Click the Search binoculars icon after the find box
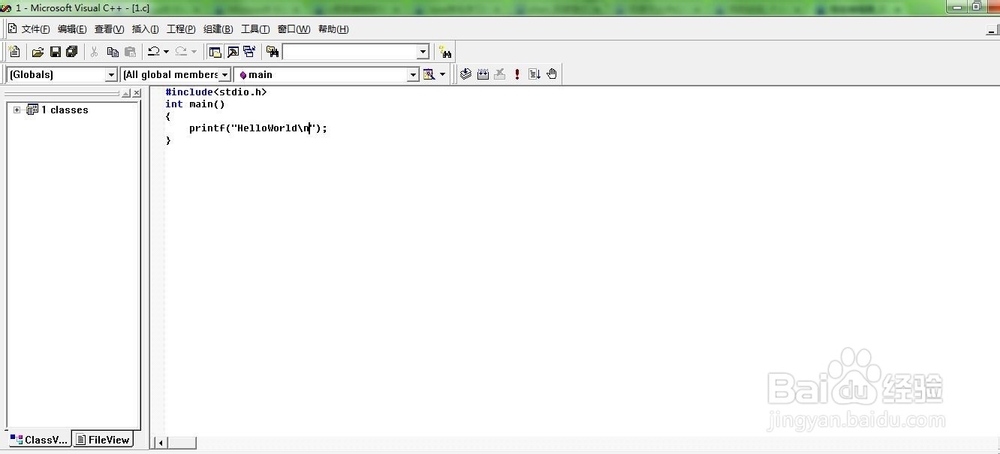 click(445, 52)
